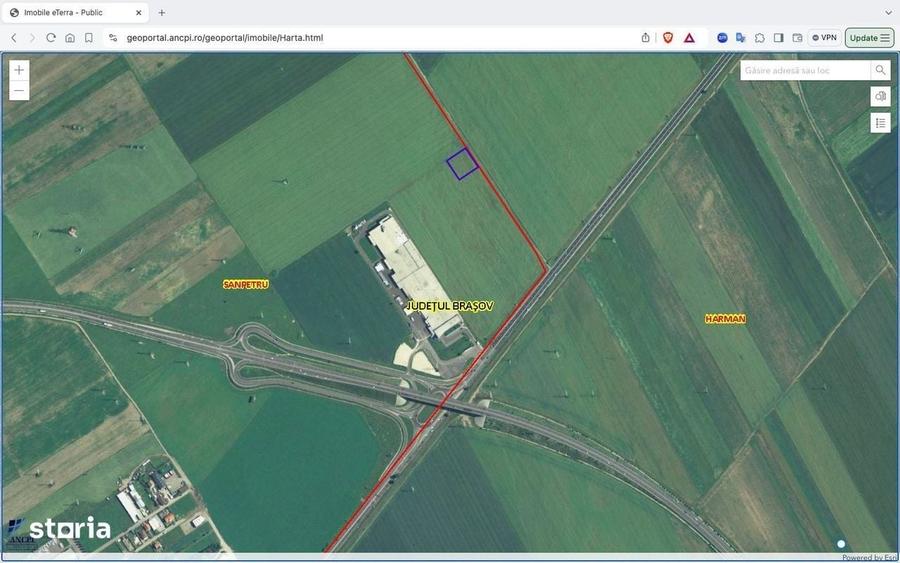
Task: Open the site settings icon beside the URL
Action: tap(113, 38)
